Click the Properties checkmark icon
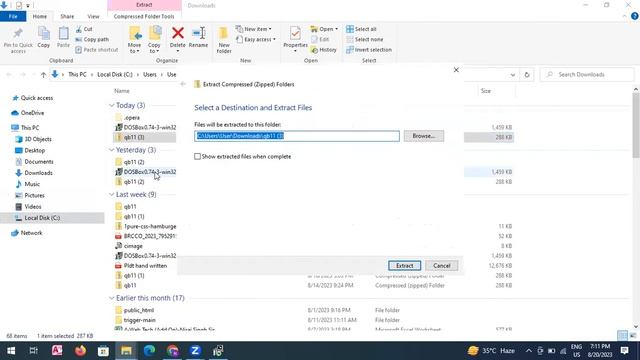 point(295,33)
